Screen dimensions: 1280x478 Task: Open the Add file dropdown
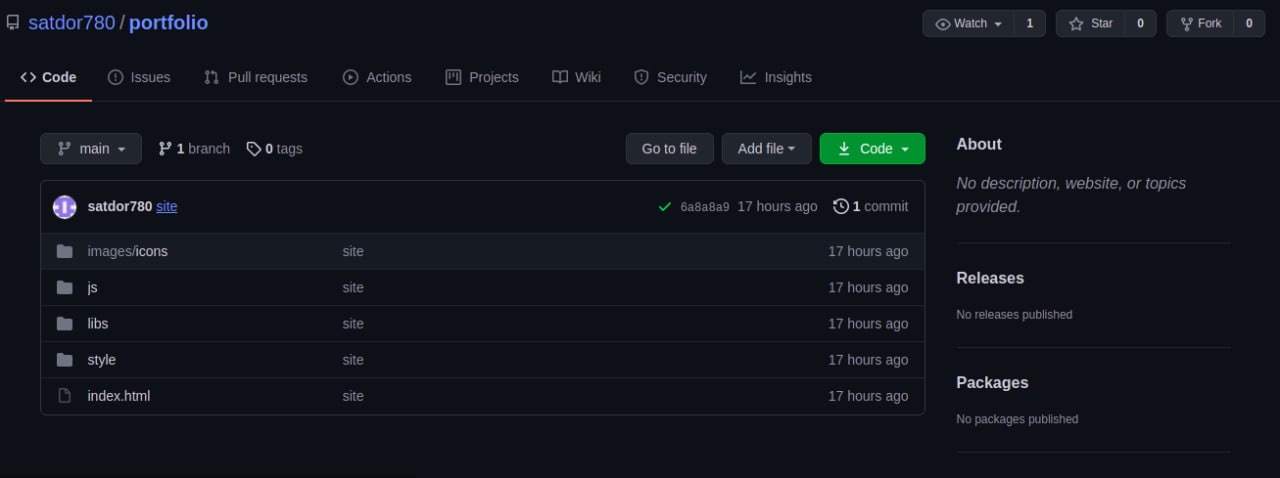[767, 148]
